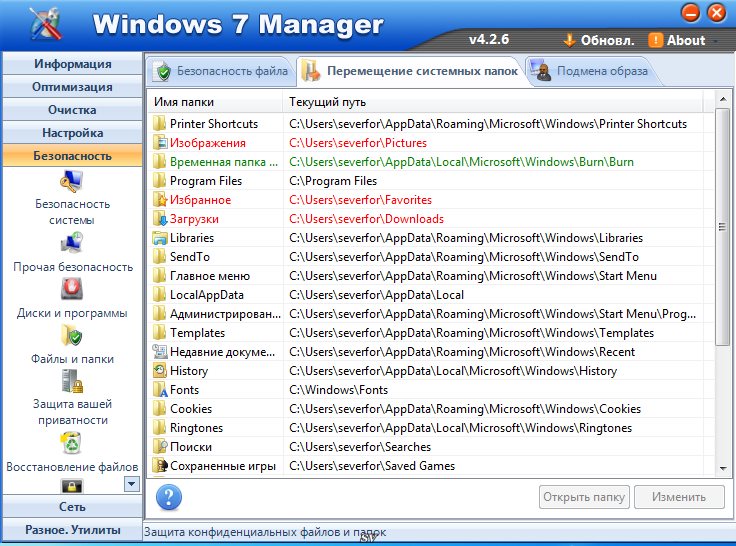Open the Разное. Утилиты sidebar section
This screenshot has width=736, height=546.
click(72, 530)
